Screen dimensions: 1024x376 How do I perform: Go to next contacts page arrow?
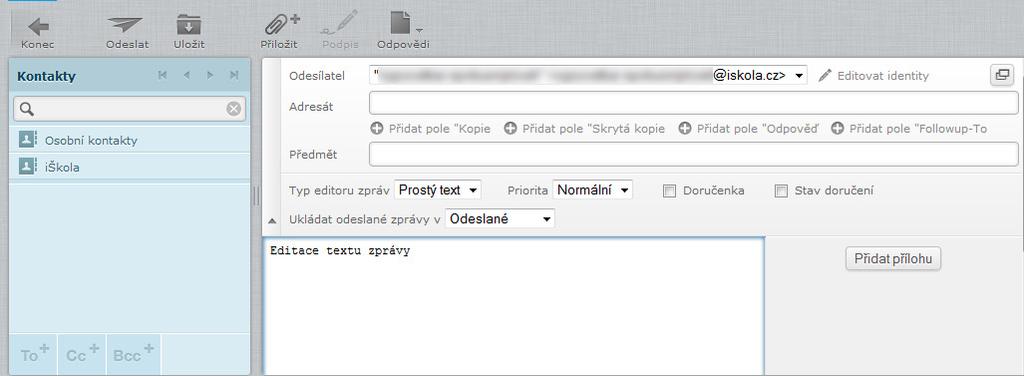click(x=210, y=76)
